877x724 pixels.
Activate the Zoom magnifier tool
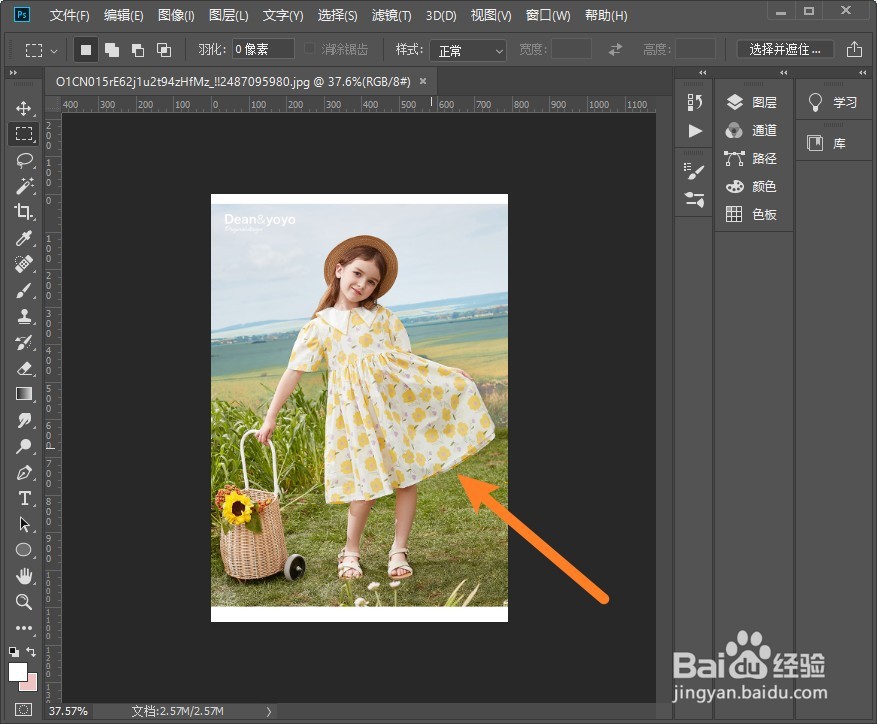pyautogui.click(x=24, y=602)
